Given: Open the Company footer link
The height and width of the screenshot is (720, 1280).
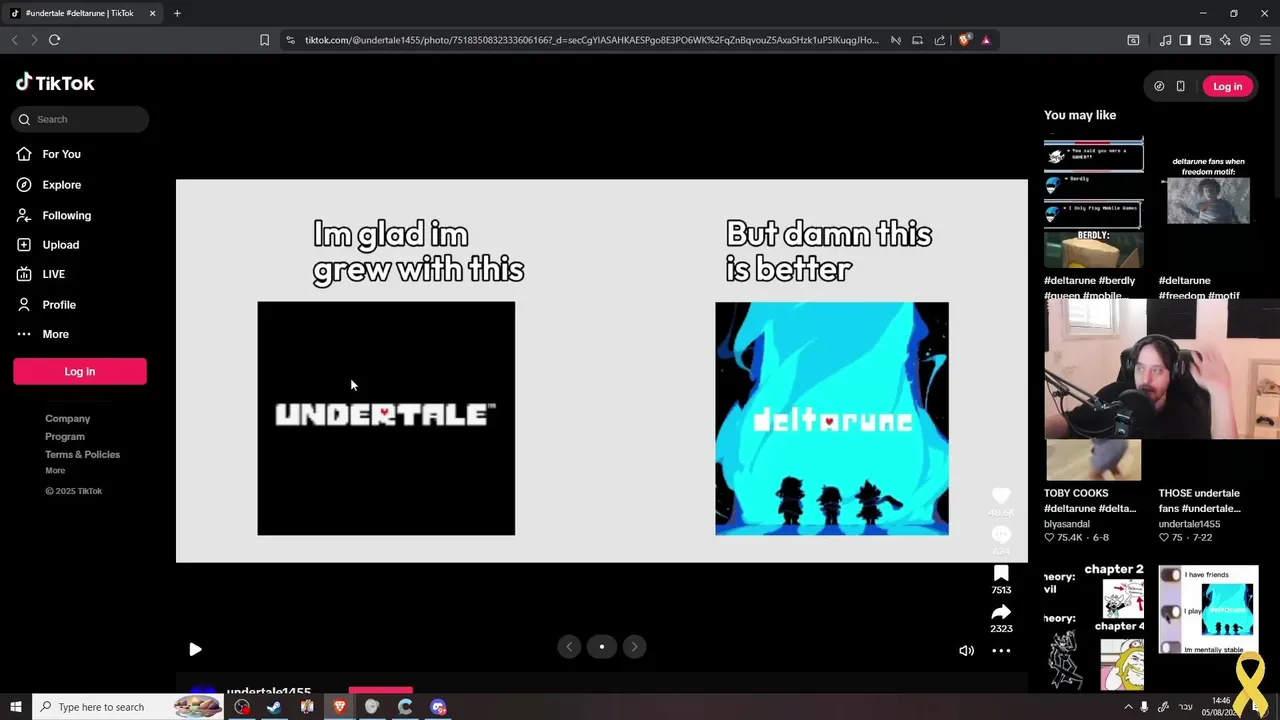Looking at the screenshot, I should (67, 419).
